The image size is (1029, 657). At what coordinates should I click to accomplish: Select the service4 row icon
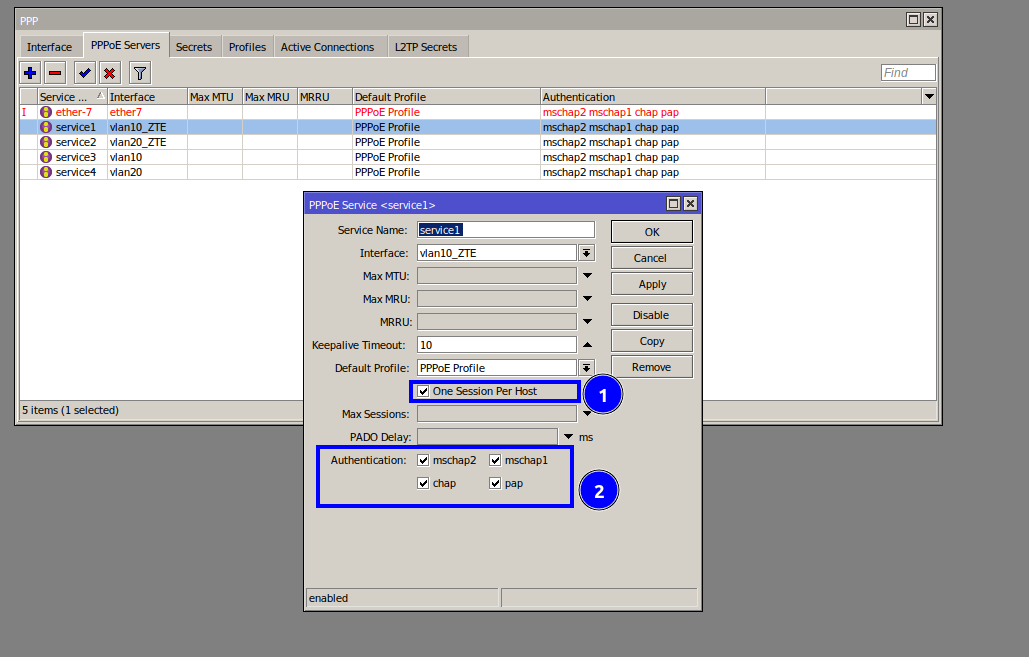click(x=46, y=172)
